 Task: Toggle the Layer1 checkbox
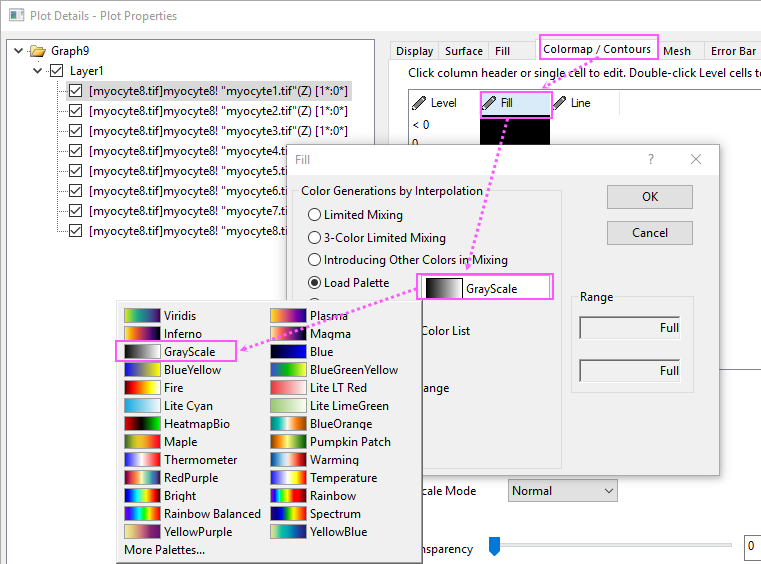[x=57, y=71]
